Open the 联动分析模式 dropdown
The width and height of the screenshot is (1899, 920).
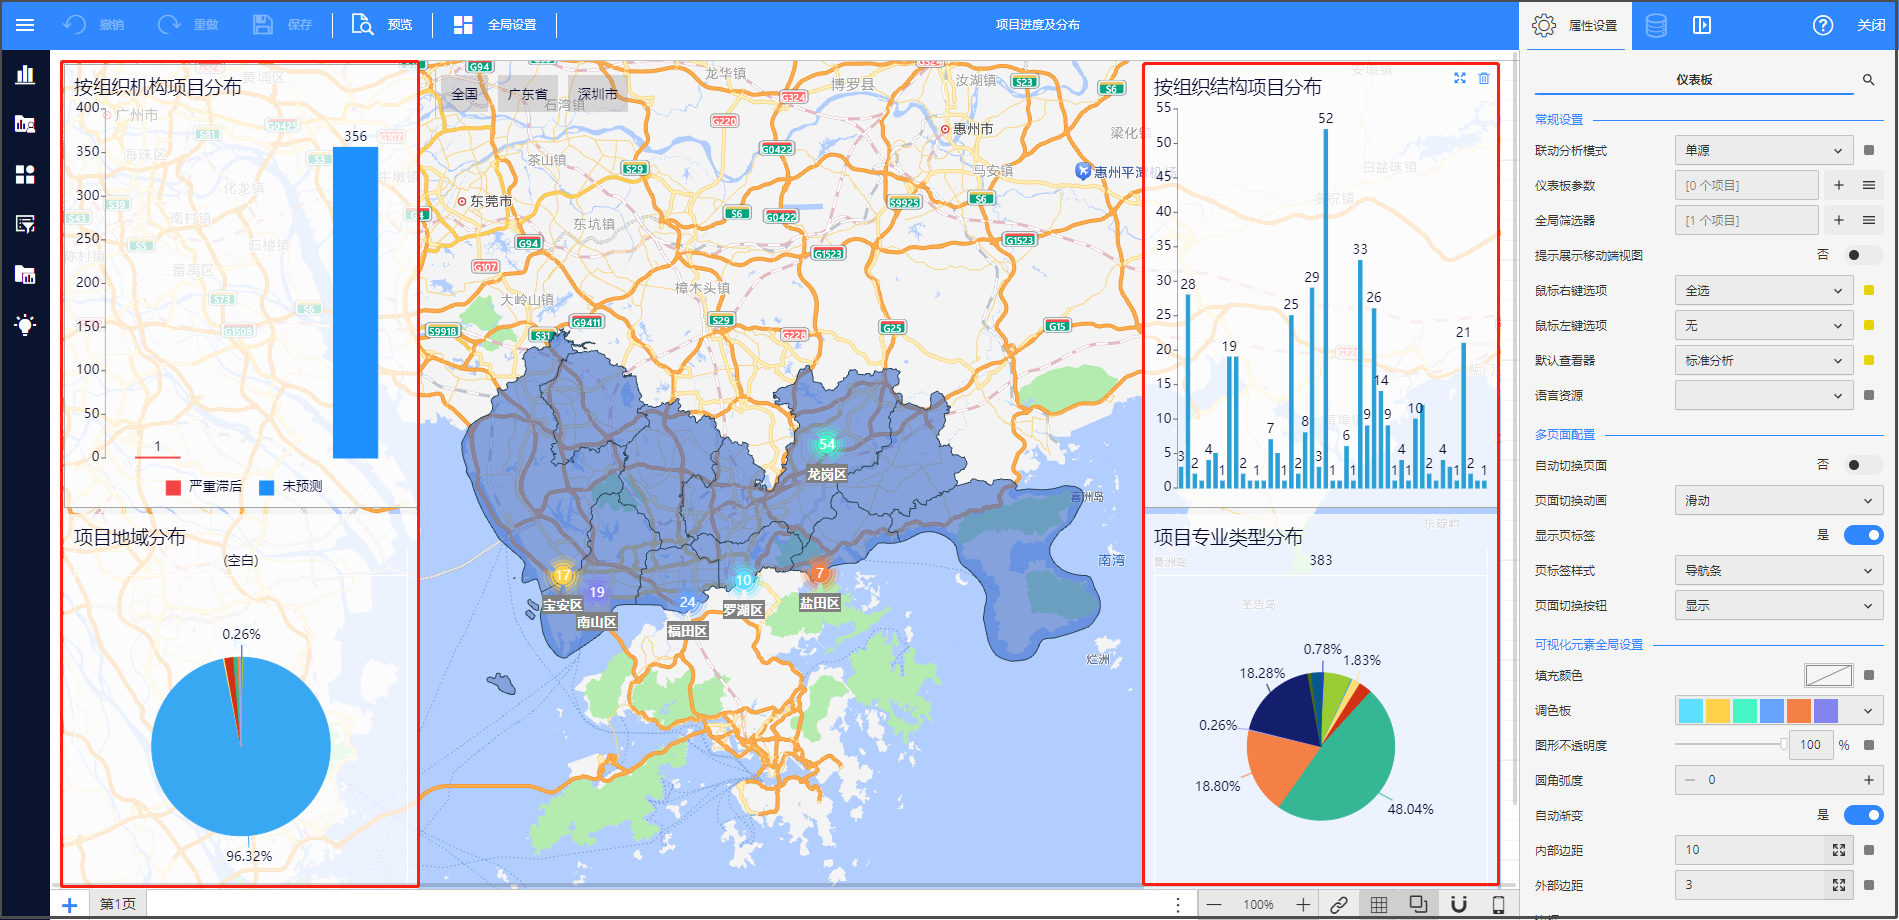[x=1763, y=150]
